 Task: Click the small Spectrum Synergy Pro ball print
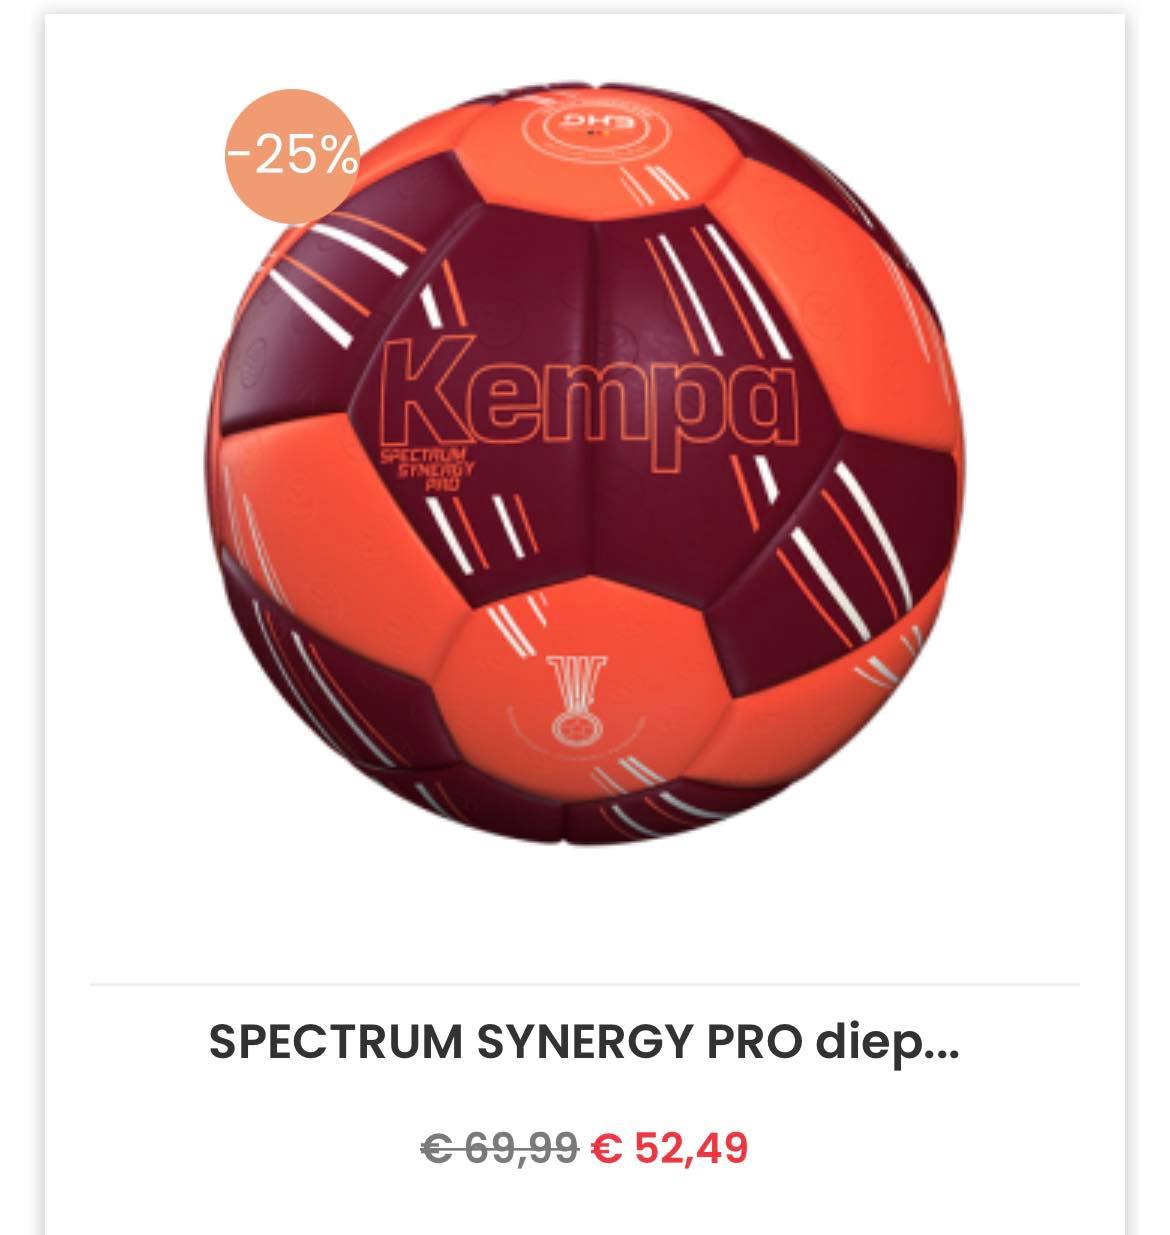(426, 468)
